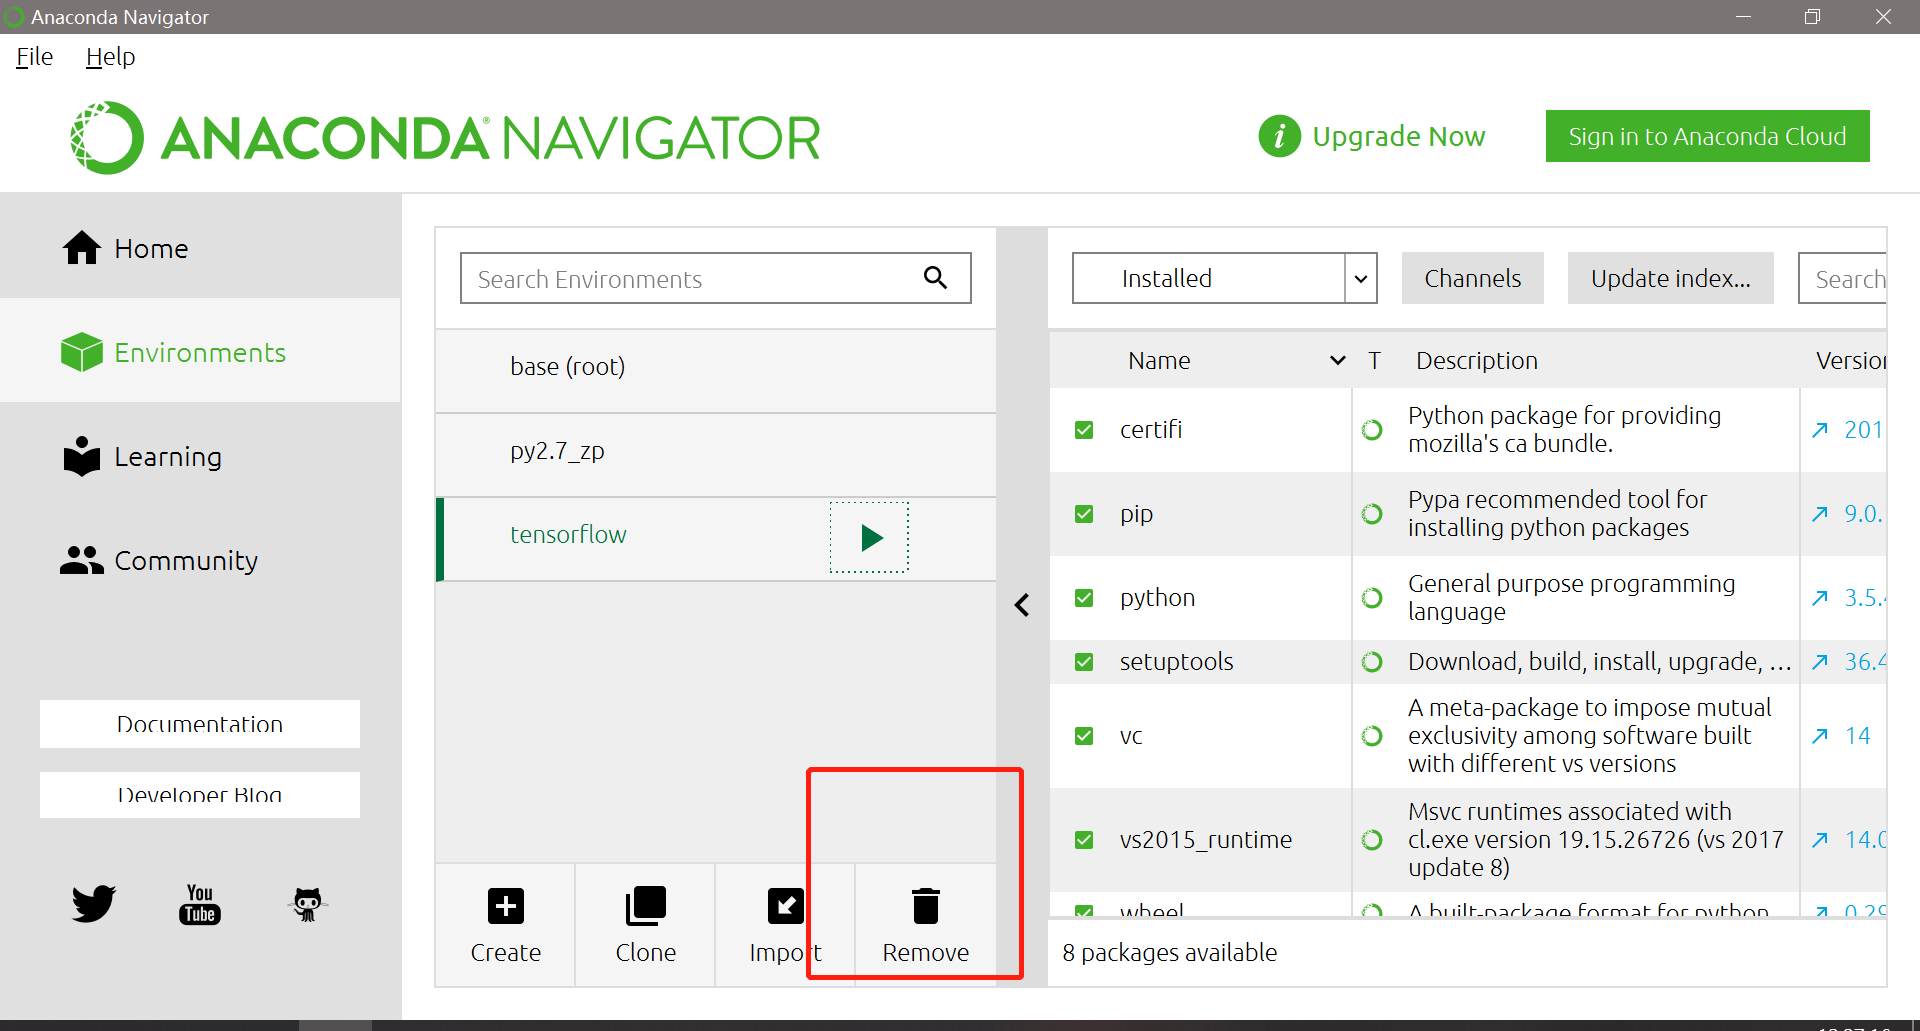
Task: Click the Description column header
Action: [1477, 360]
